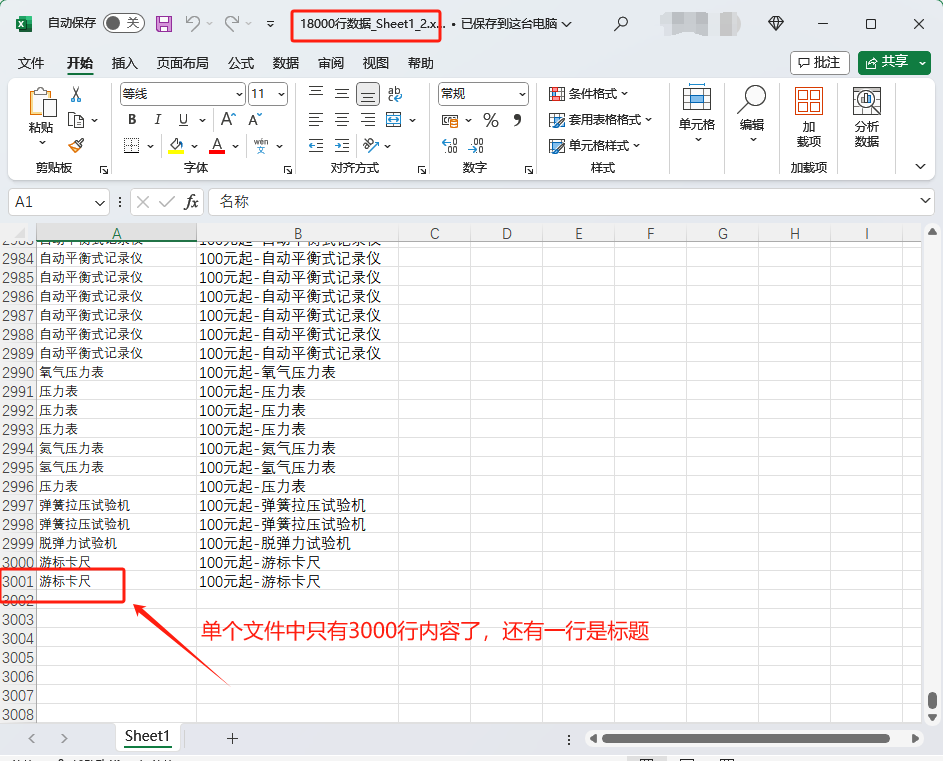
Task: Click the 批注 (Comments) button
Action: tap(820, 62)
